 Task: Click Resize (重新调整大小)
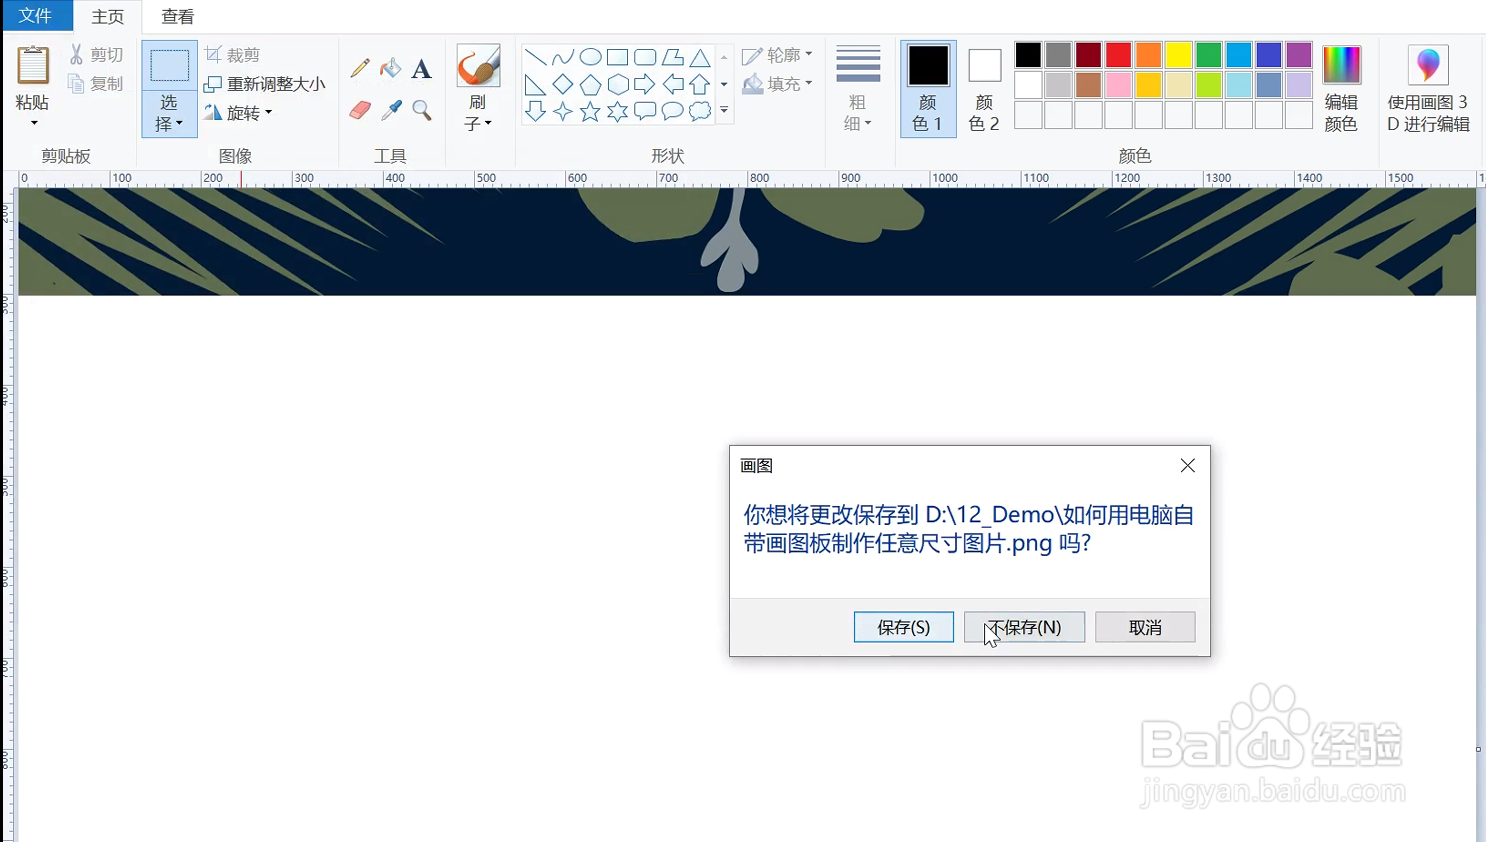(265, 84)
